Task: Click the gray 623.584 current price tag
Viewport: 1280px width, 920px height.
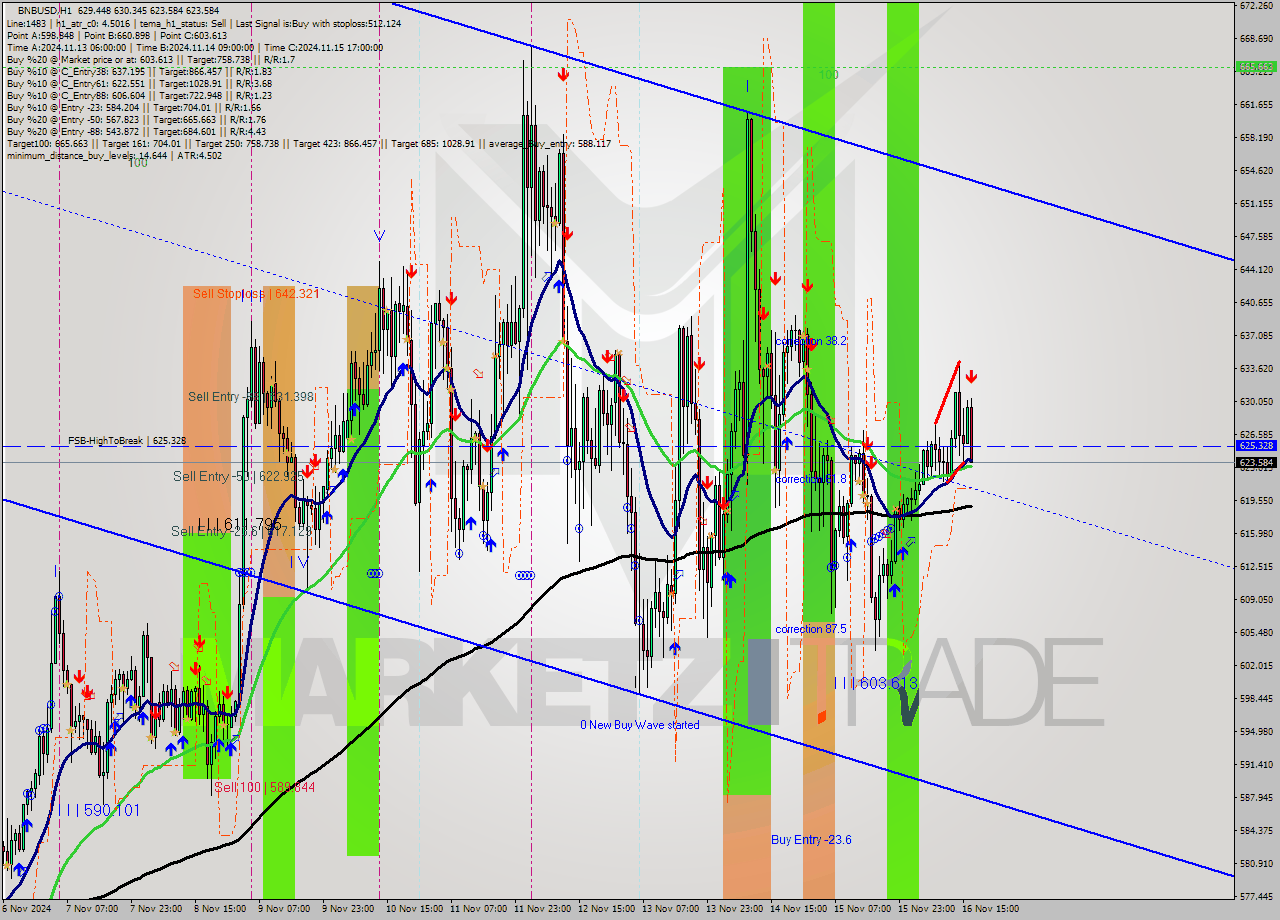Action: [1256, 463]
